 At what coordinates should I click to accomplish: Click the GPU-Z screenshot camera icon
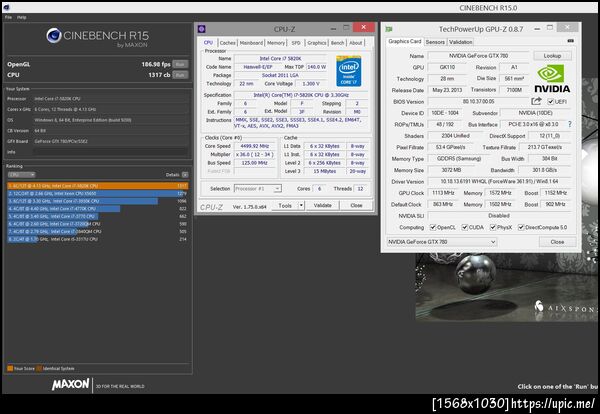point(570,41)
